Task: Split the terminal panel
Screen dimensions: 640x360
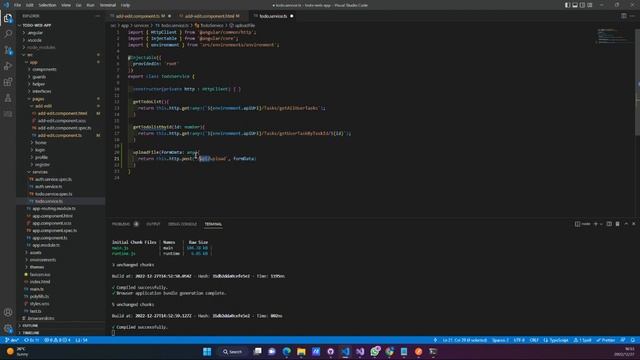Action: pyautogui.click(x=609, y=224)
